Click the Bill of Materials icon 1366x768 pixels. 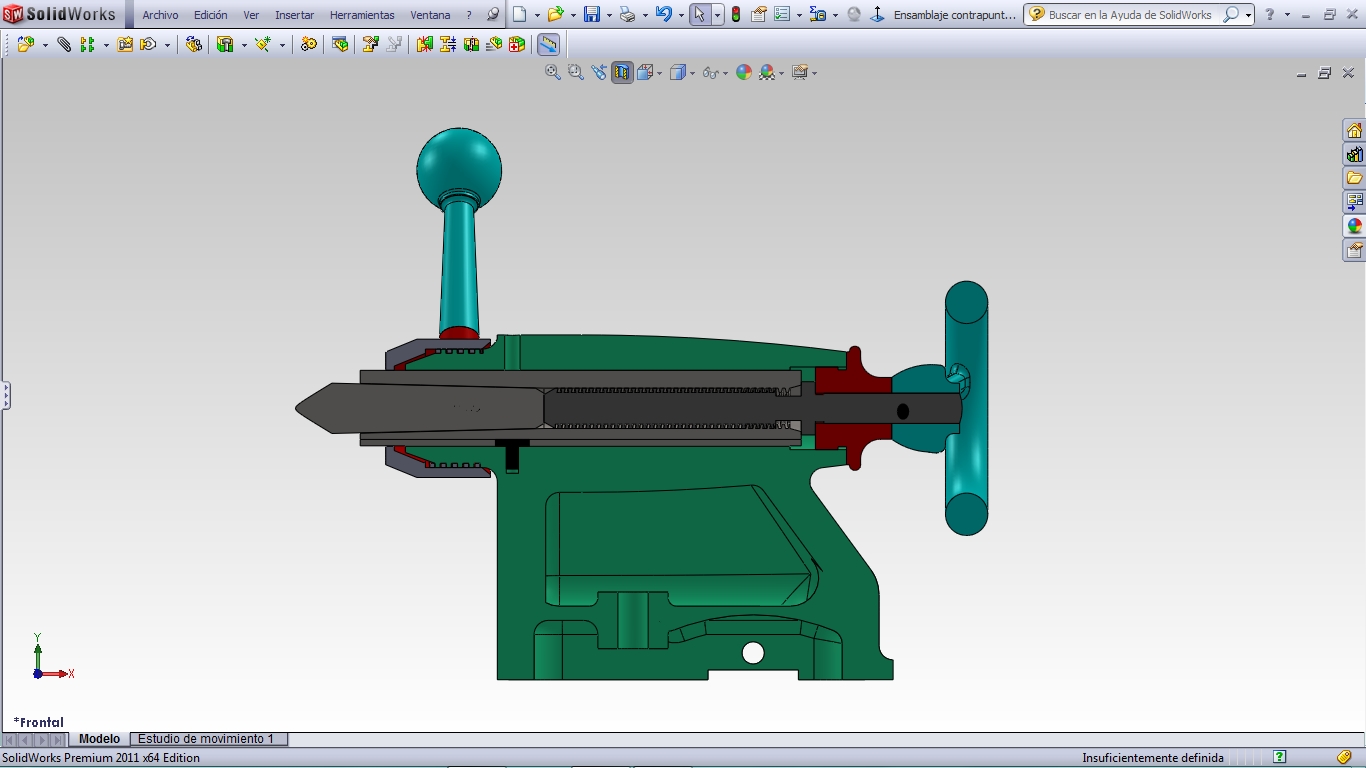(340, 45)
